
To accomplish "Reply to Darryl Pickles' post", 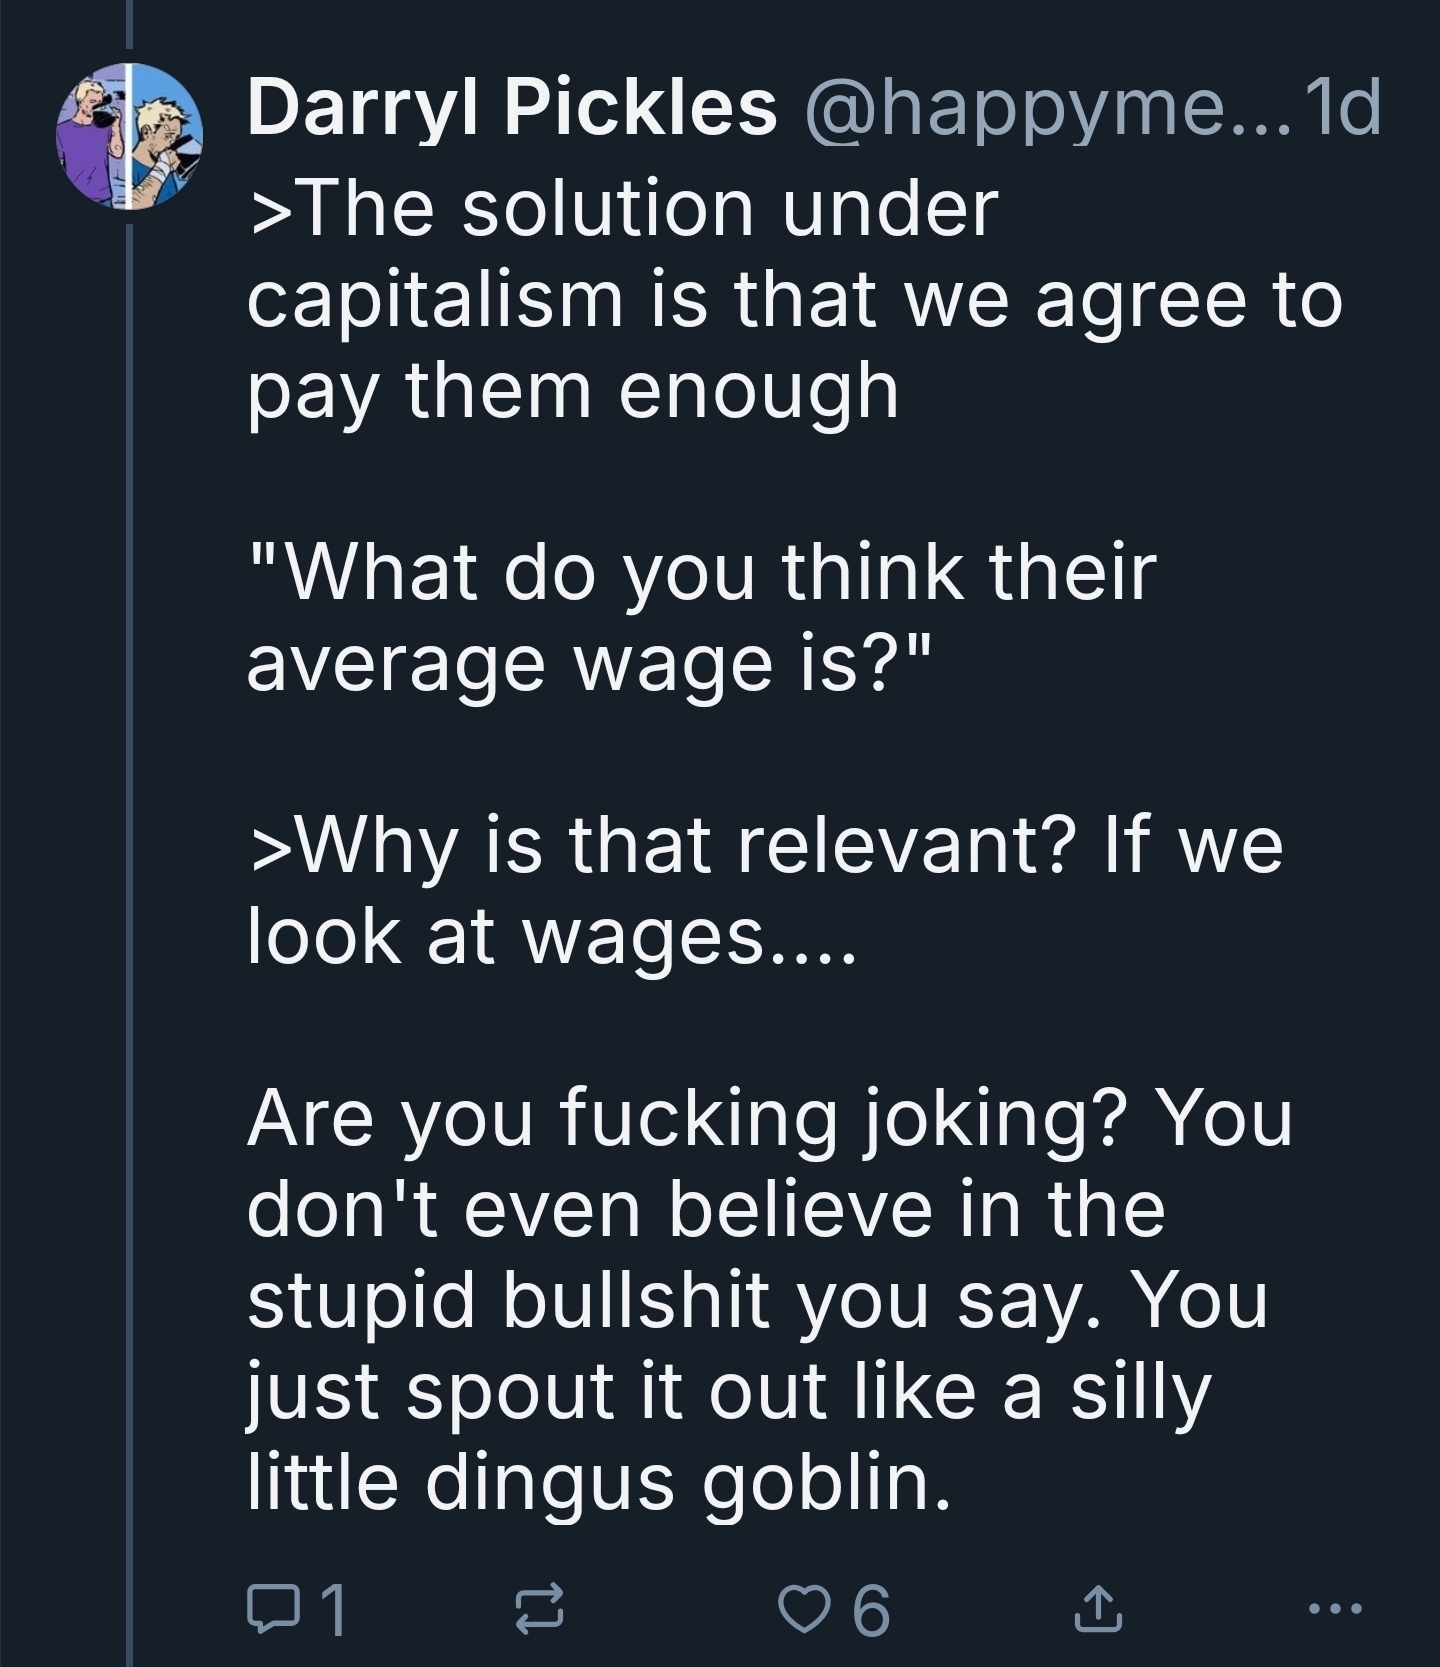I will (x=268, y=1608).
